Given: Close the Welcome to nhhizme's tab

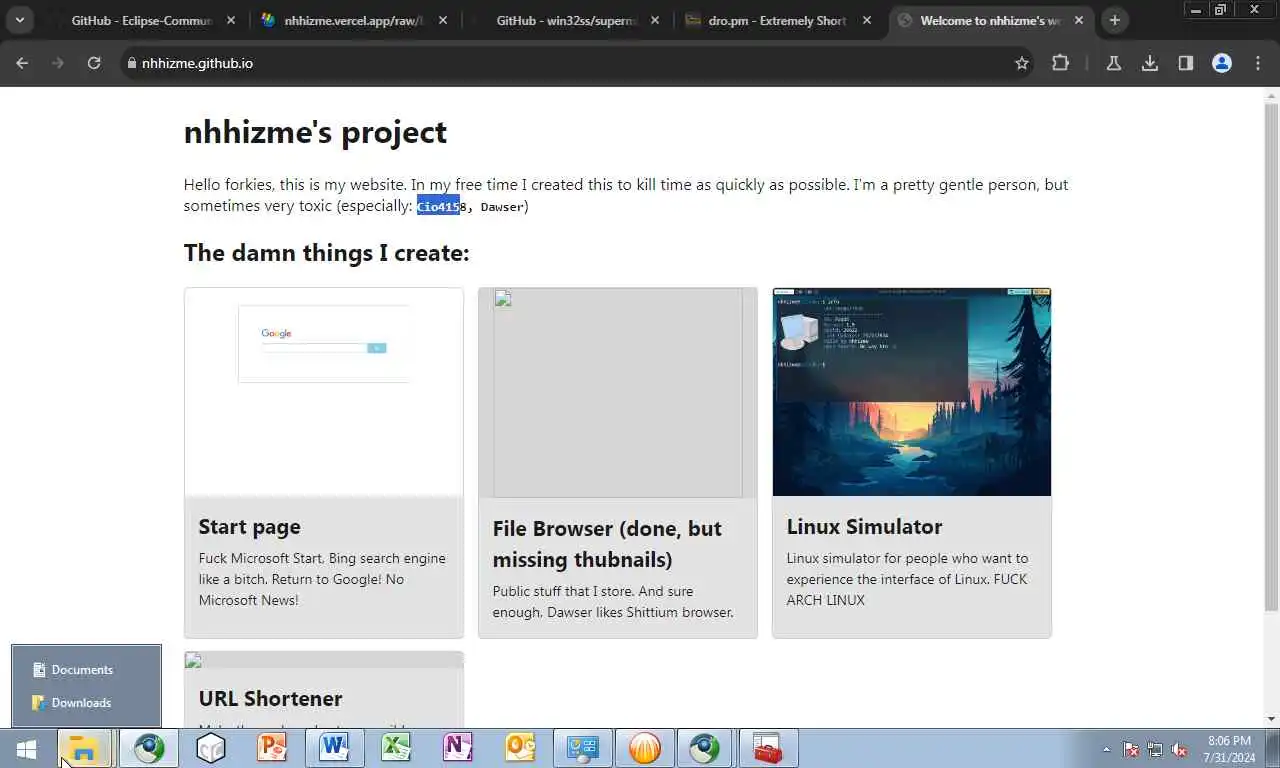Looking at the screenshot, I should point(1079,20).
